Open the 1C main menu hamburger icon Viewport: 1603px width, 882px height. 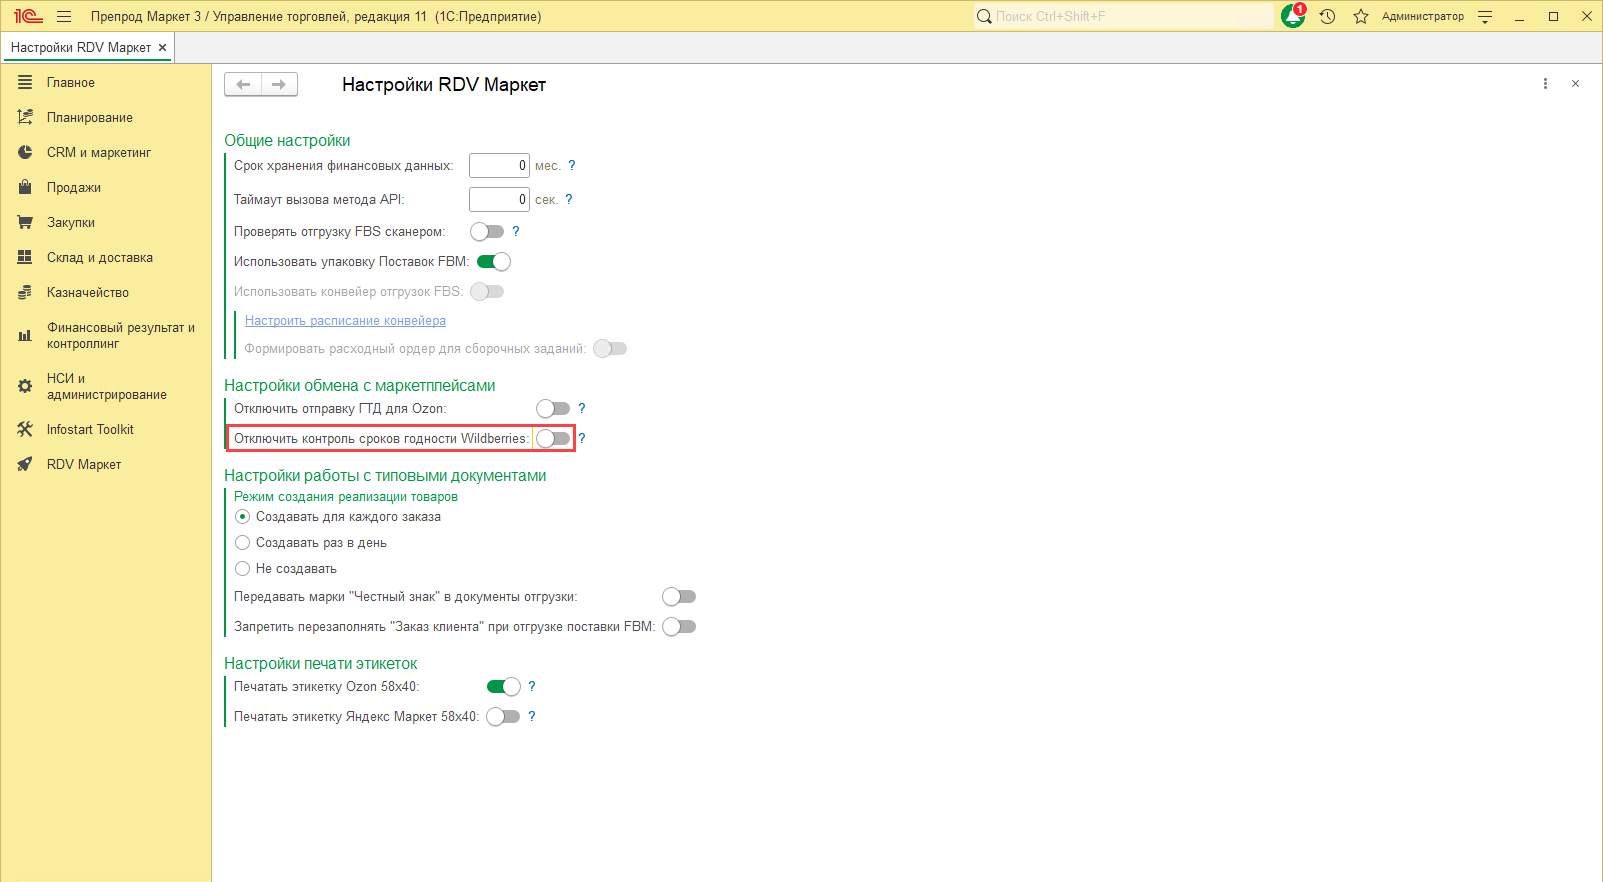[64, 16]
